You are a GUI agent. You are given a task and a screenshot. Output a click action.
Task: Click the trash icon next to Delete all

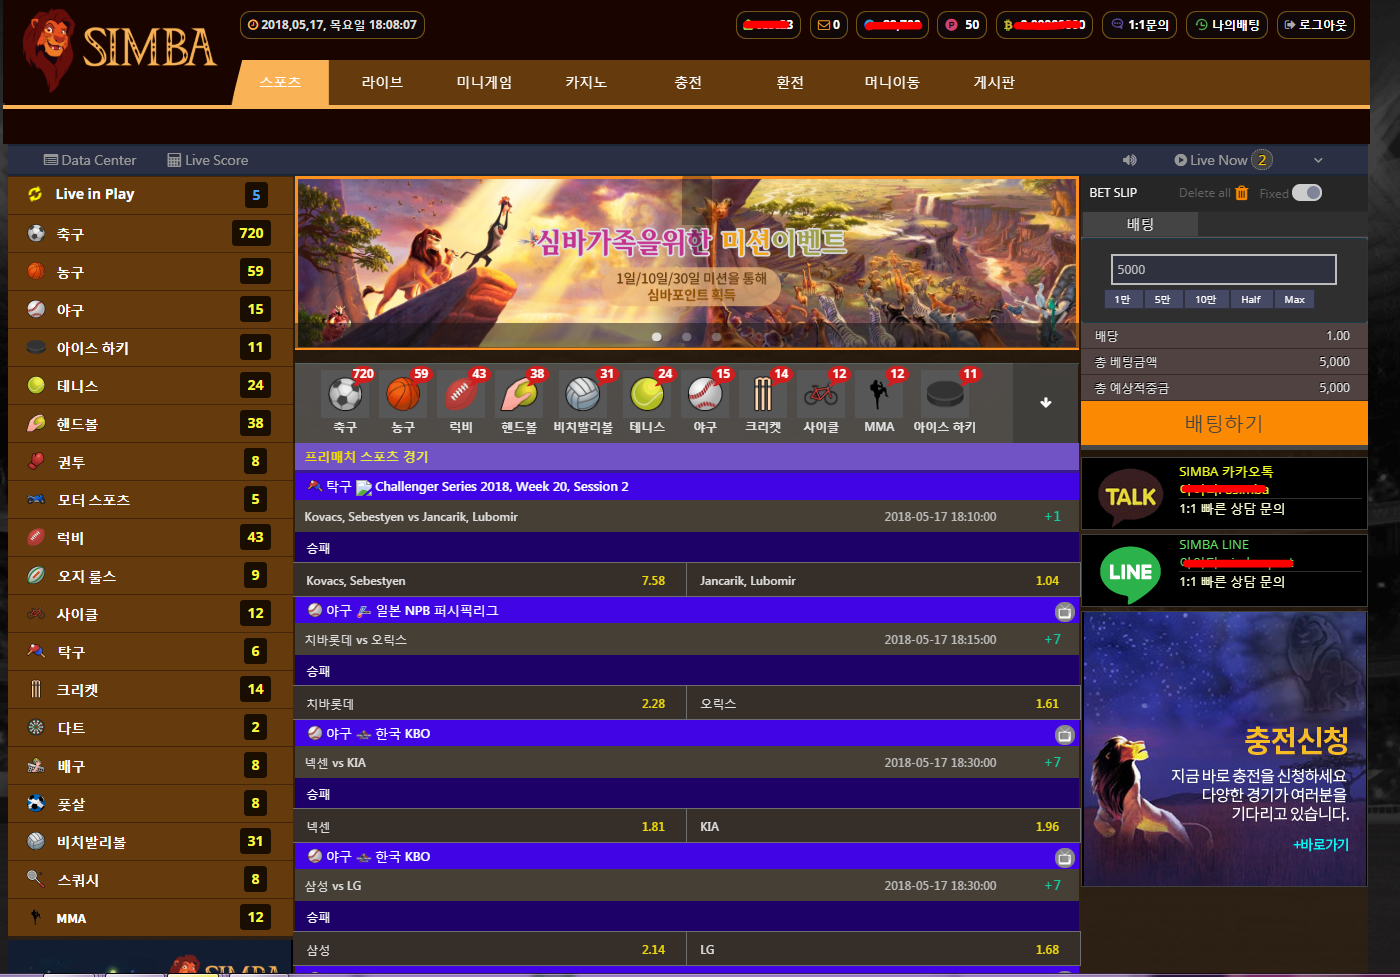(x=1242, y=193)
